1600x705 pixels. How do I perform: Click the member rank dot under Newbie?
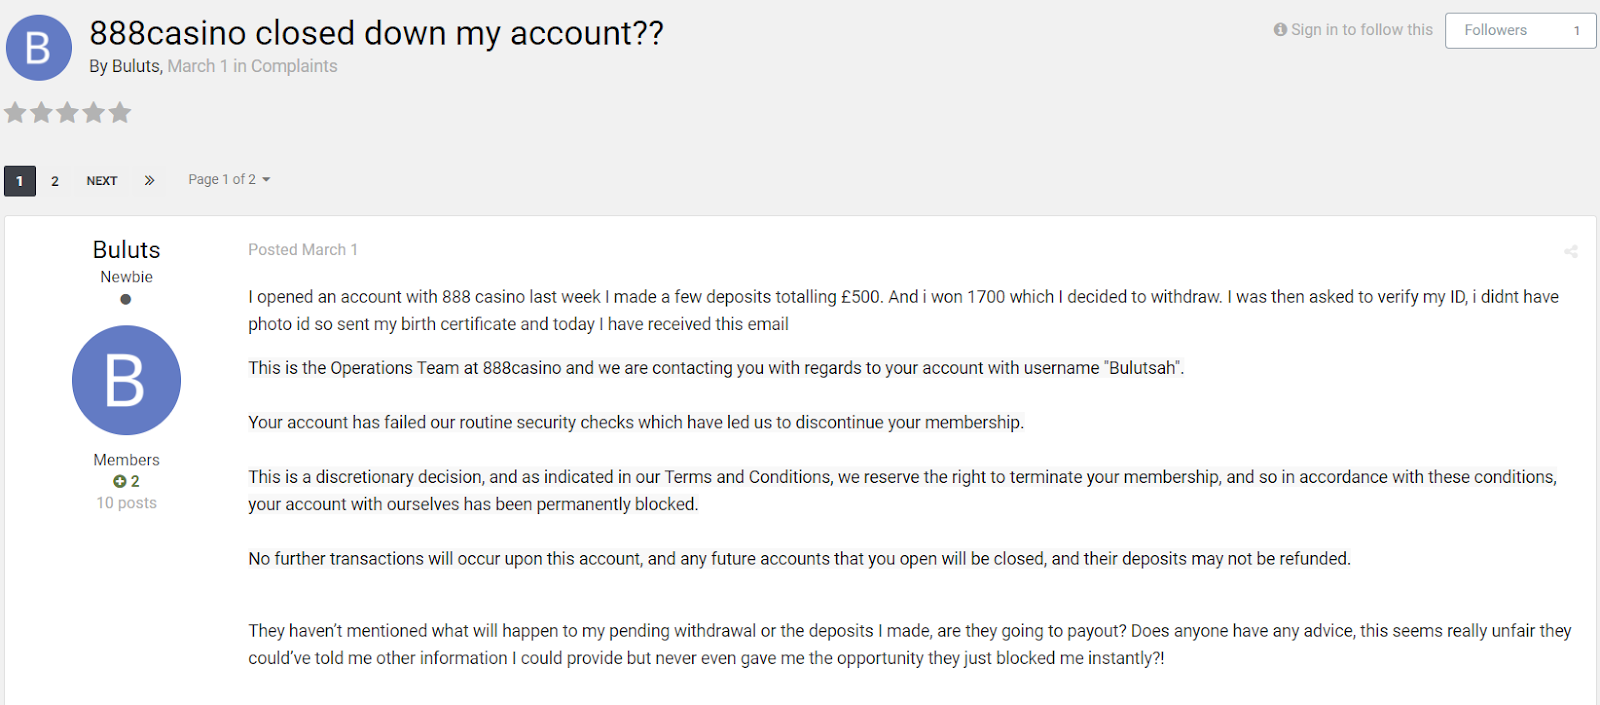[126, 299]
